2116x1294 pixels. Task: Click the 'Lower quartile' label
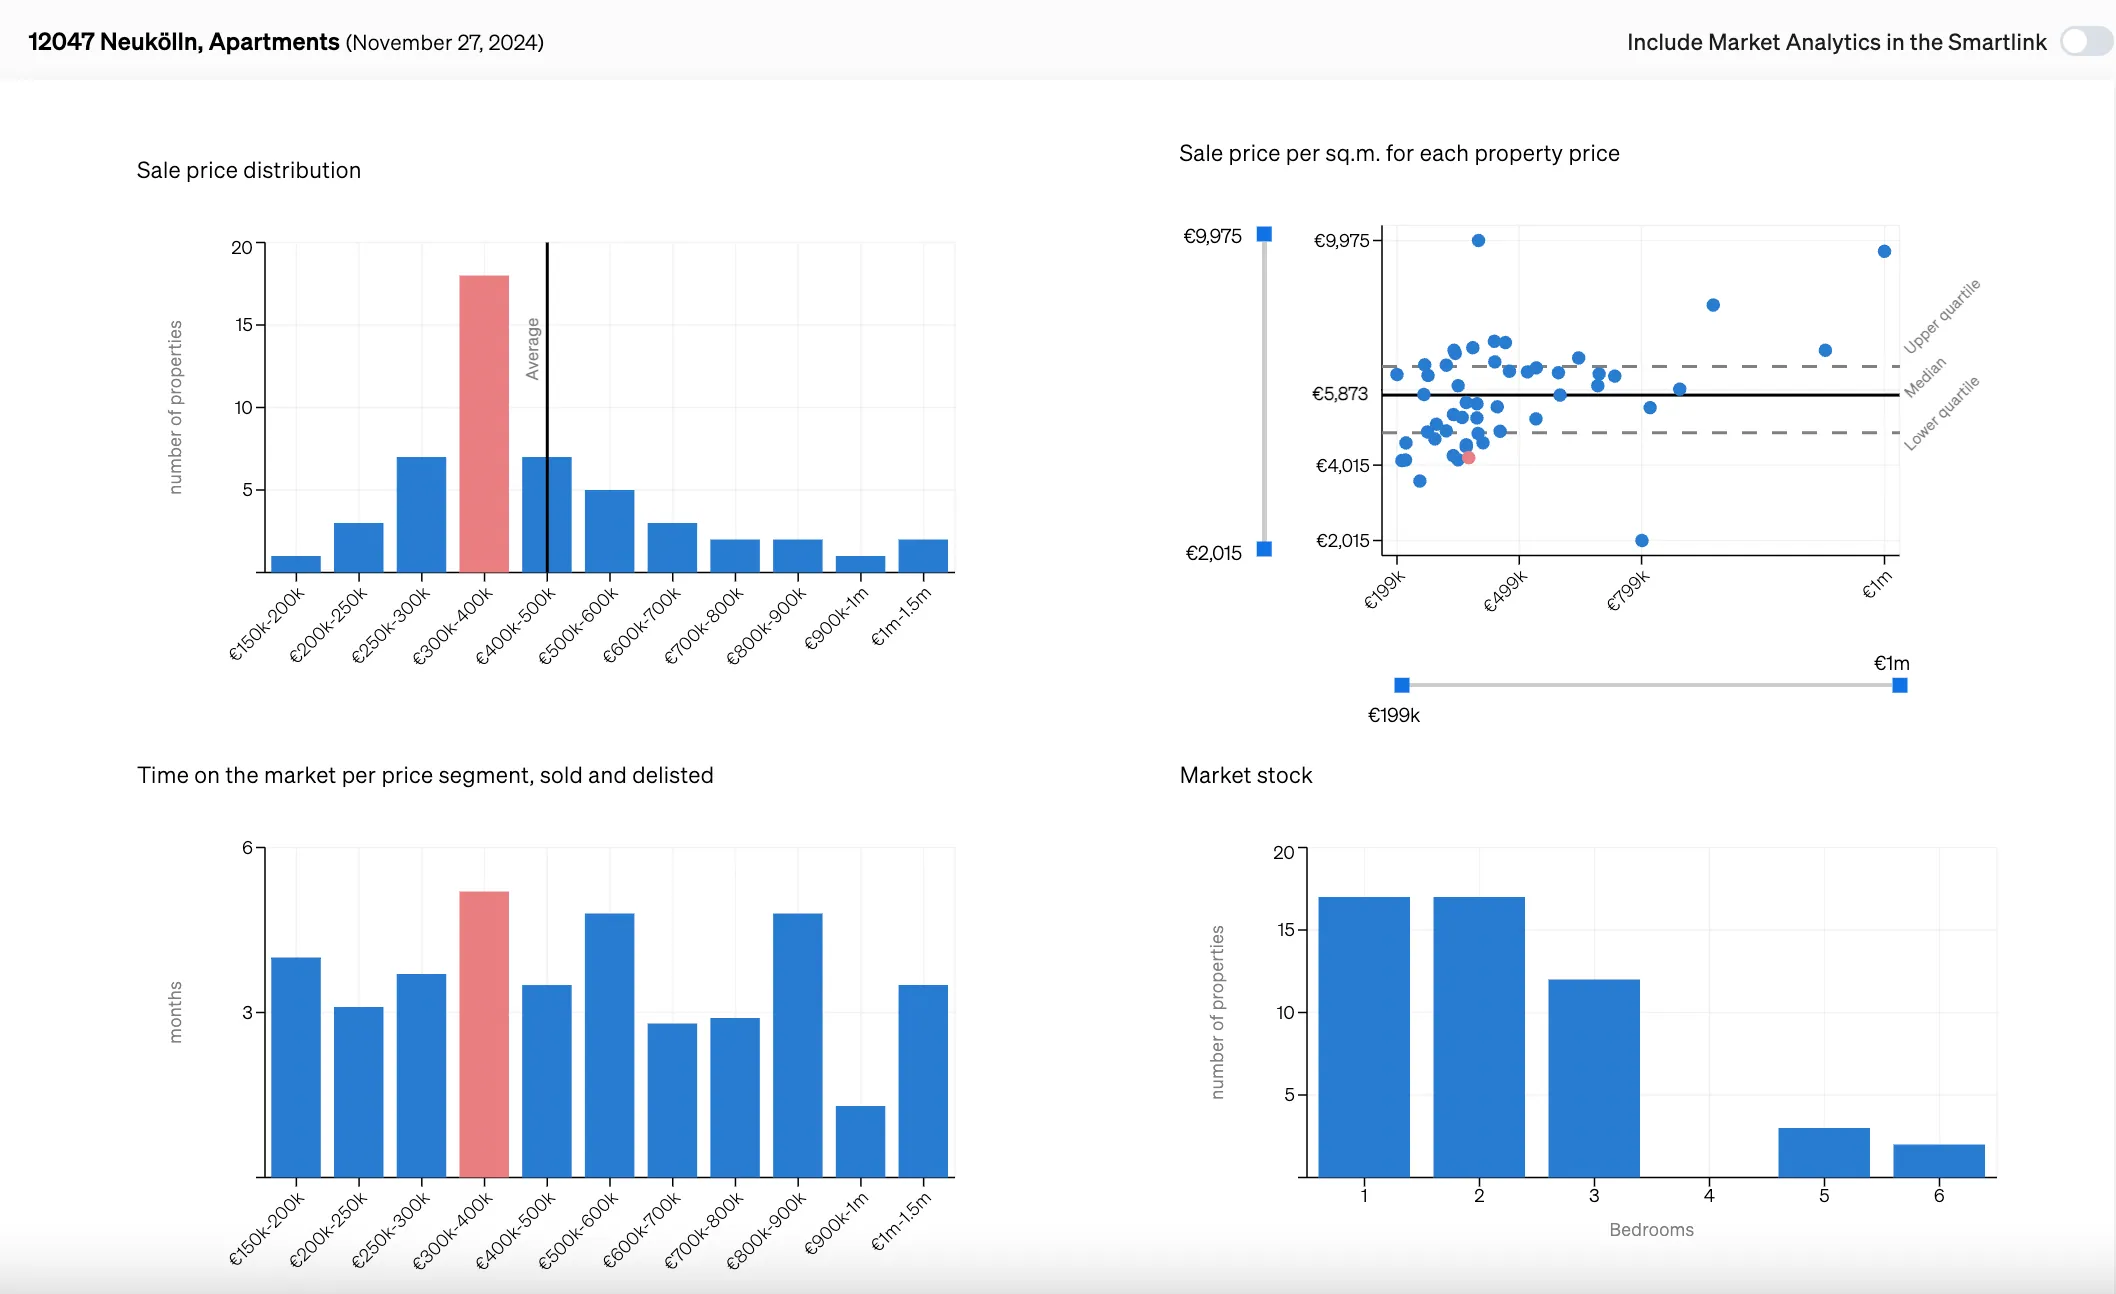tap(1941, 413)
